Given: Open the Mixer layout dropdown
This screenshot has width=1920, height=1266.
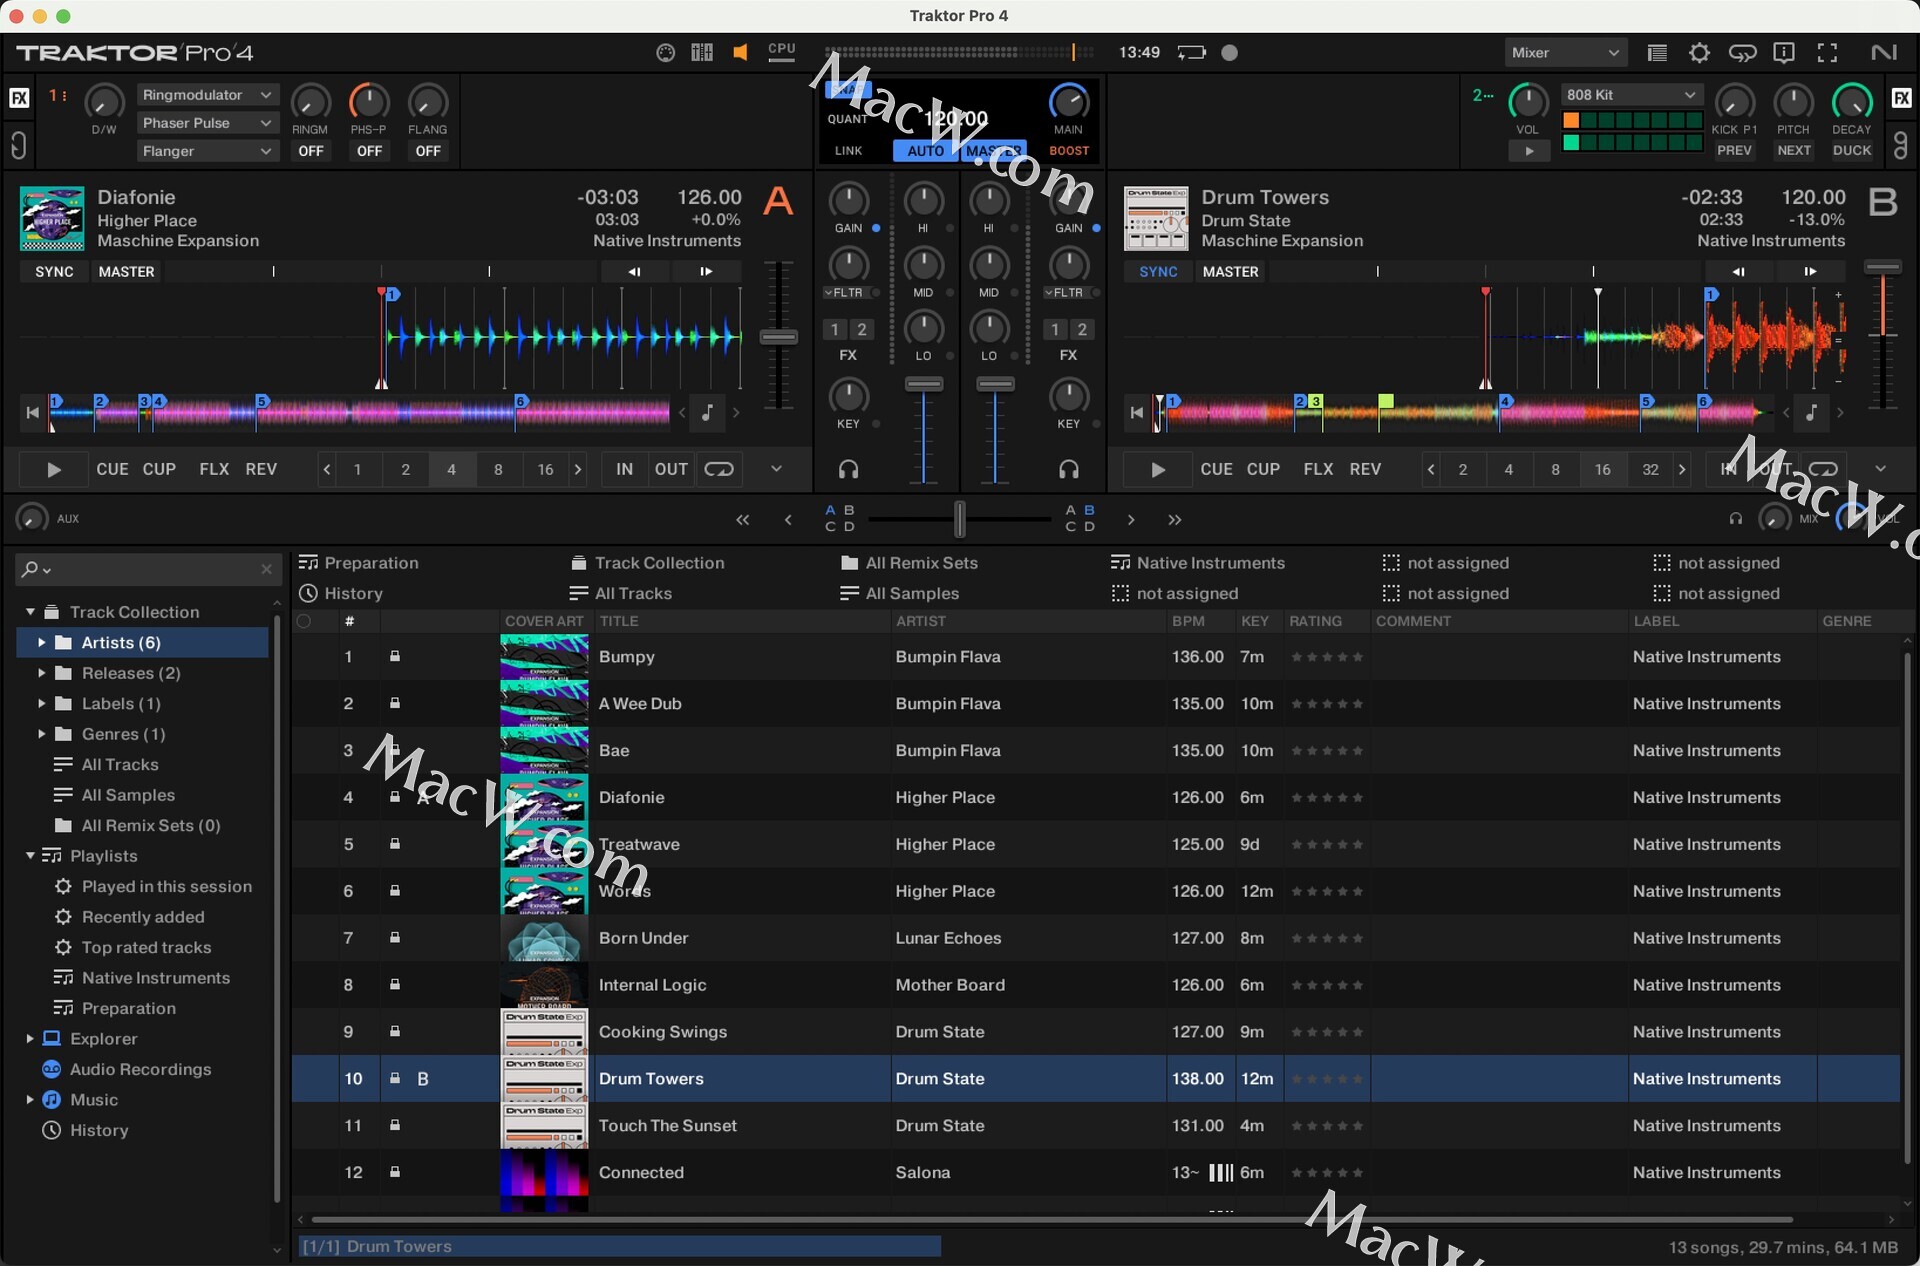Looking at the screenshot, I should [1565, 53].
